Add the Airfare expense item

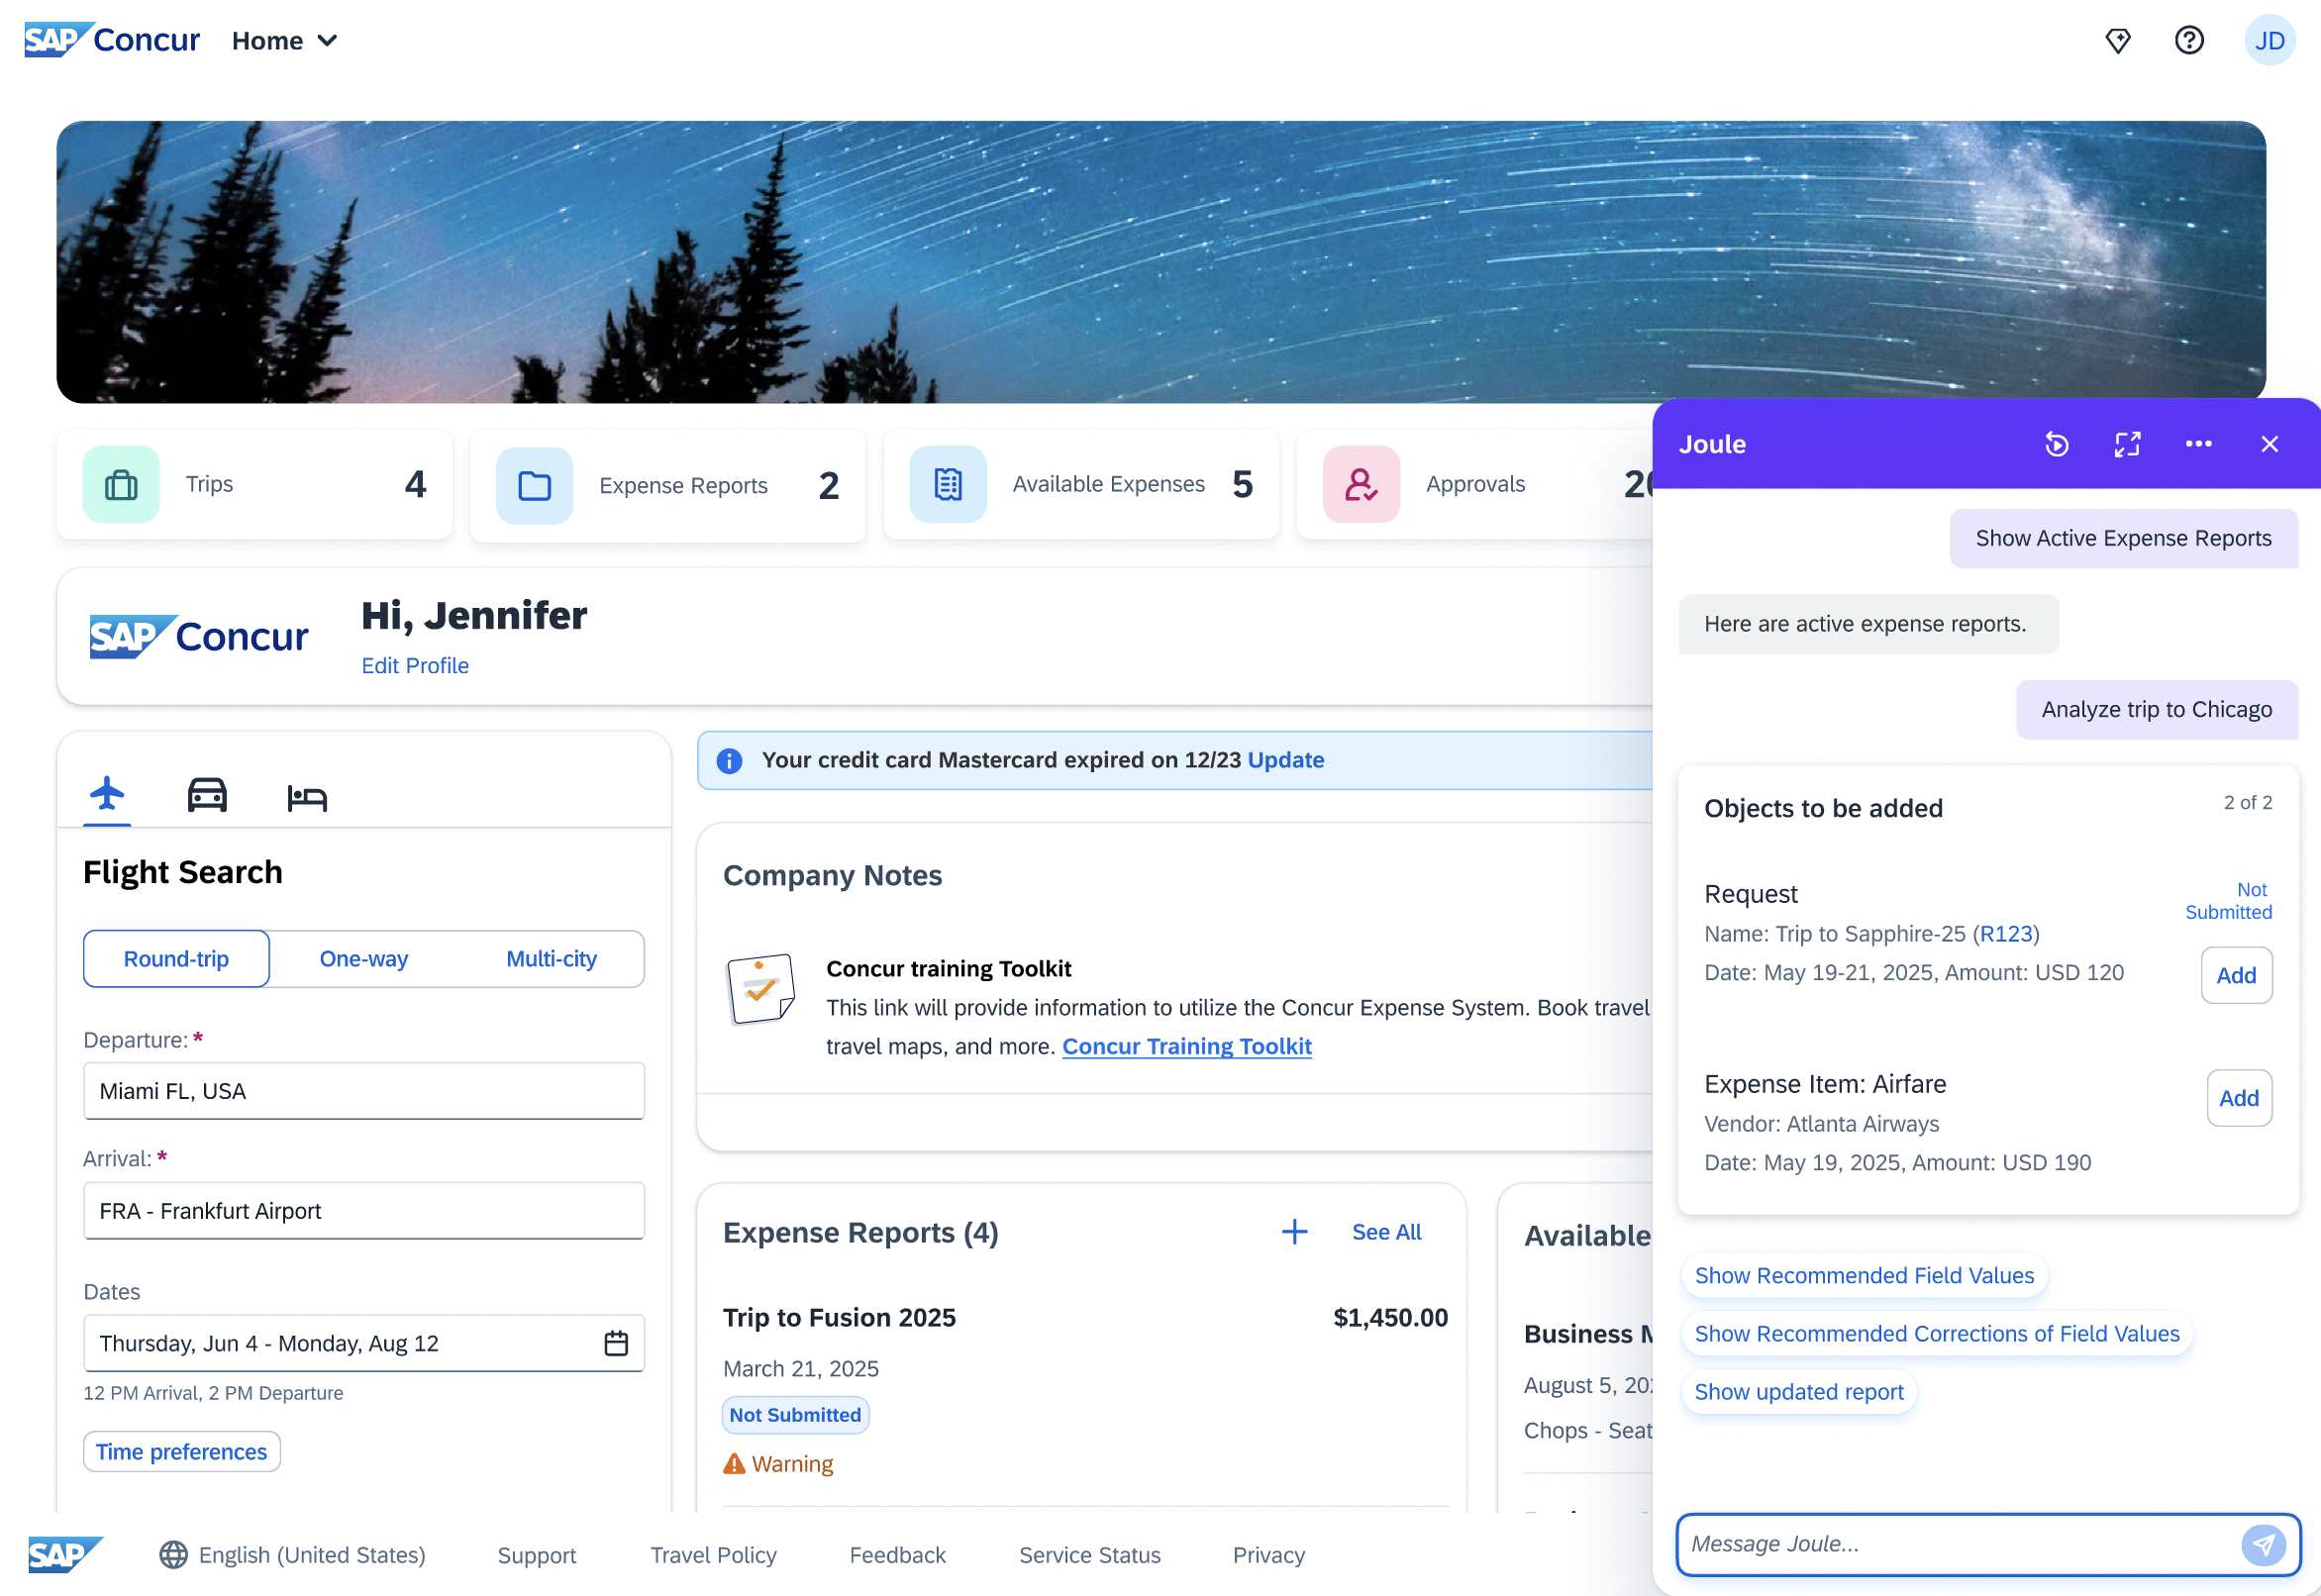pos(2238,1098)
